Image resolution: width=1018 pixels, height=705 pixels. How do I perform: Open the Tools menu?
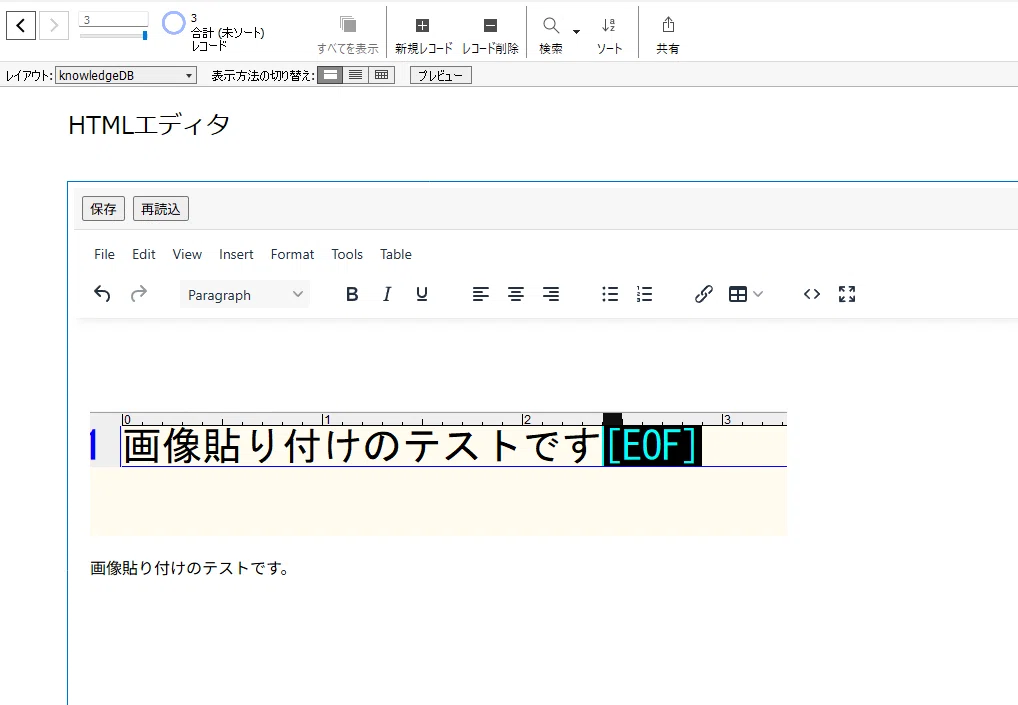point(347,254)
